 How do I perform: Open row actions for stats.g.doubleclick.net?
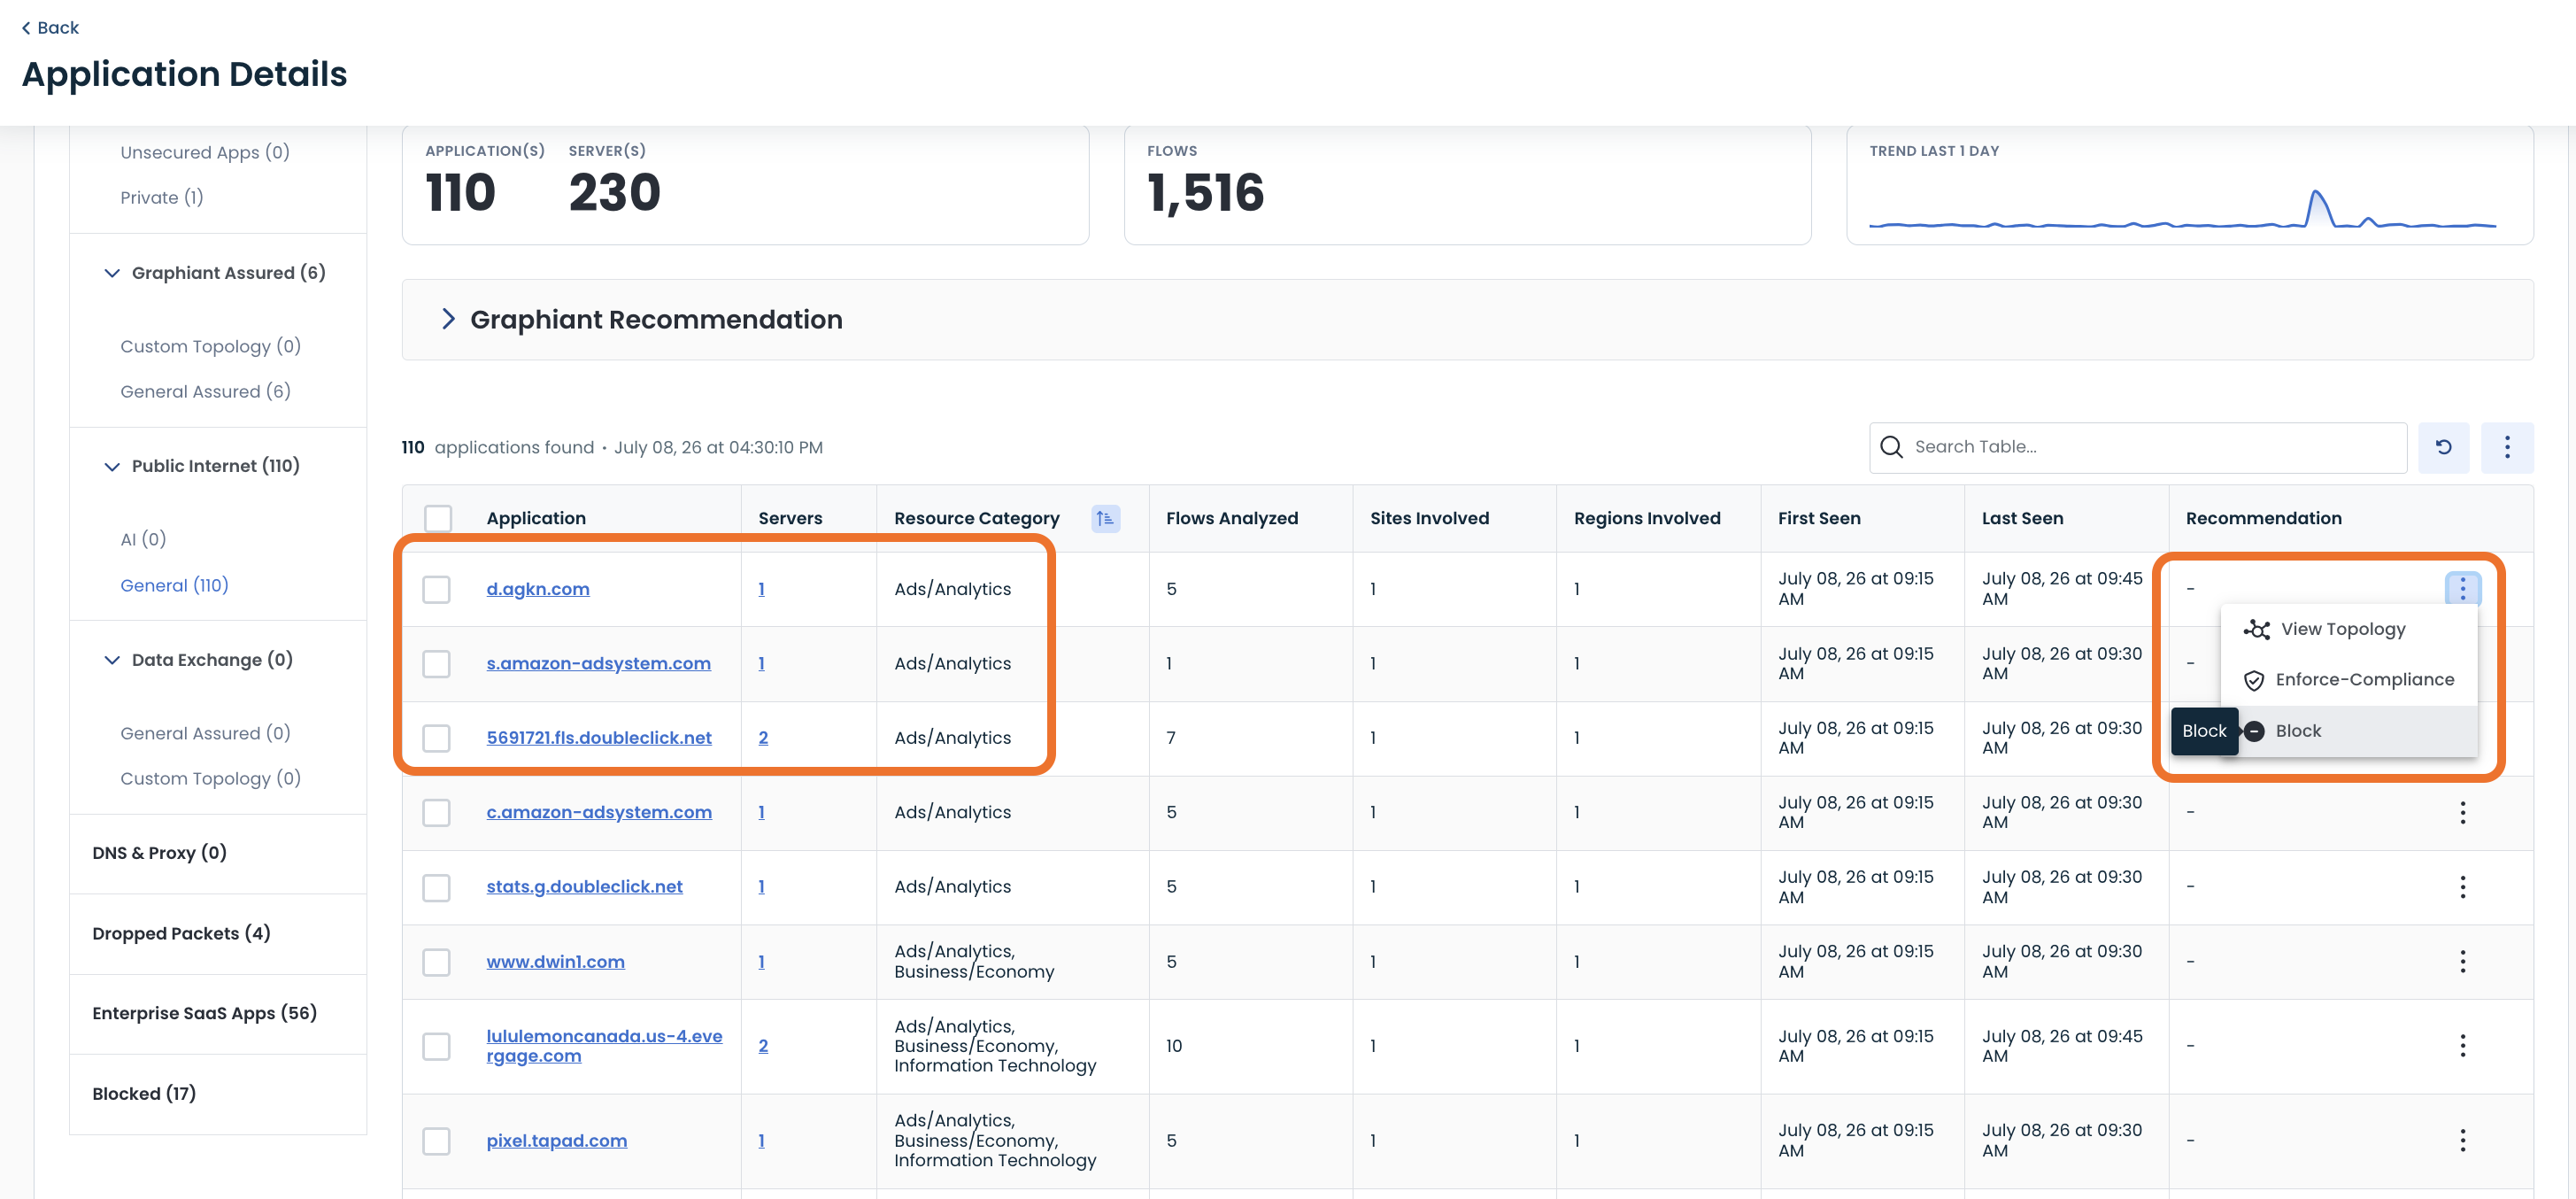2462,887
